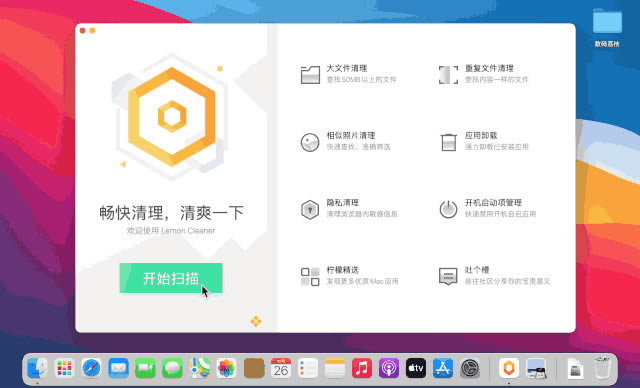Open the 数码荔枝 desktop folder
640x388 pixels.
(x=607, y=27)
